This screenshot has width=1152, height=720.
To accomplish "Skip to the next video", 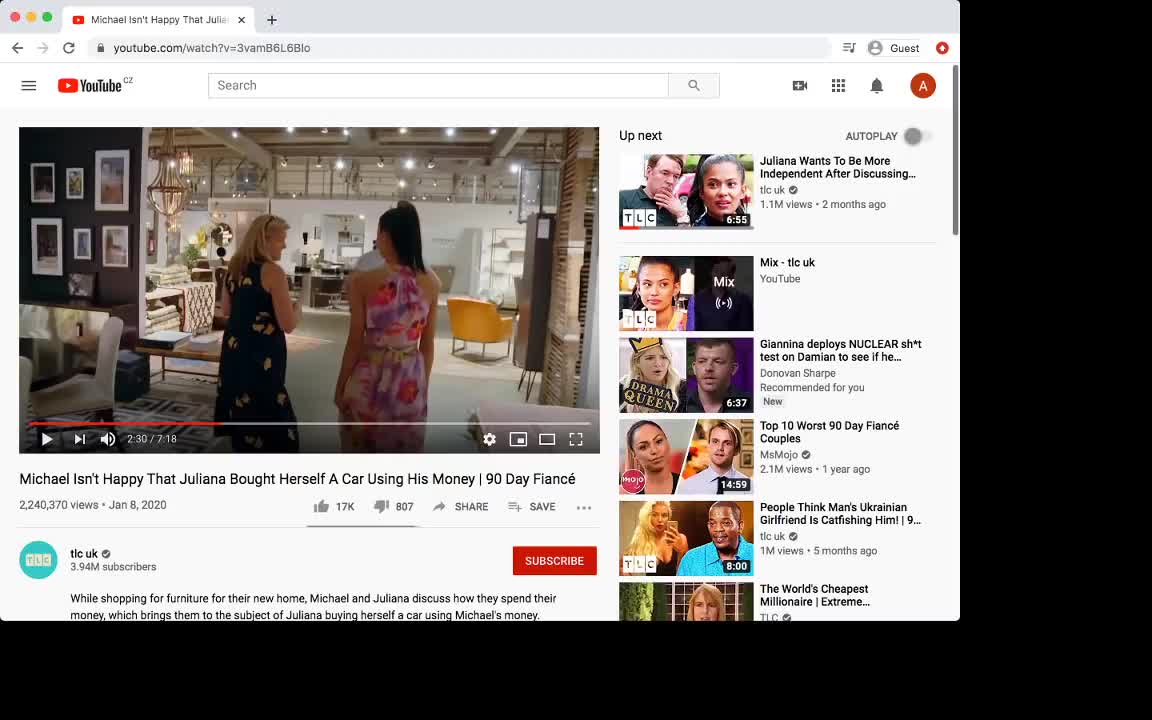I will tap(79, 439).
